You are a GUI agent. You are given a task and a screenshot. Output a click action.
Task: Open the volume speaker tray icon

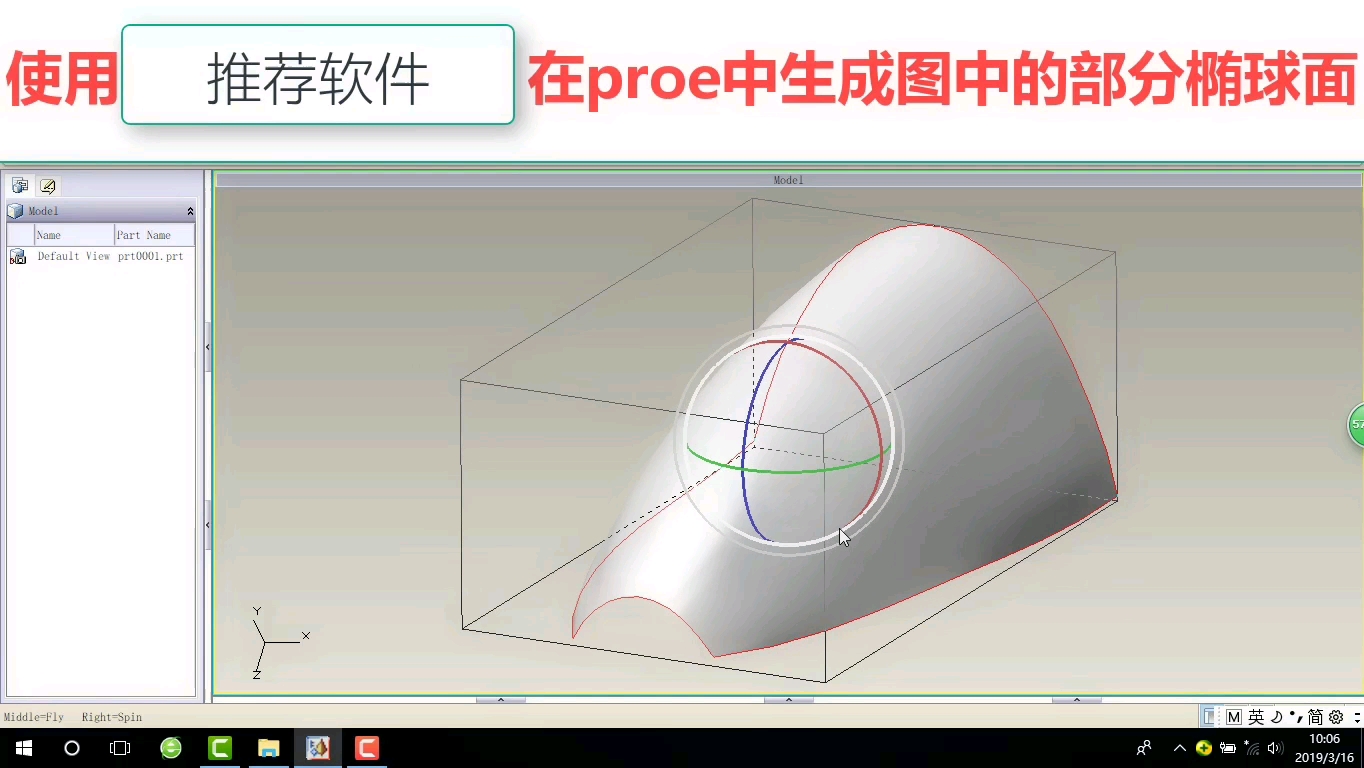[x=1275, y=748]
